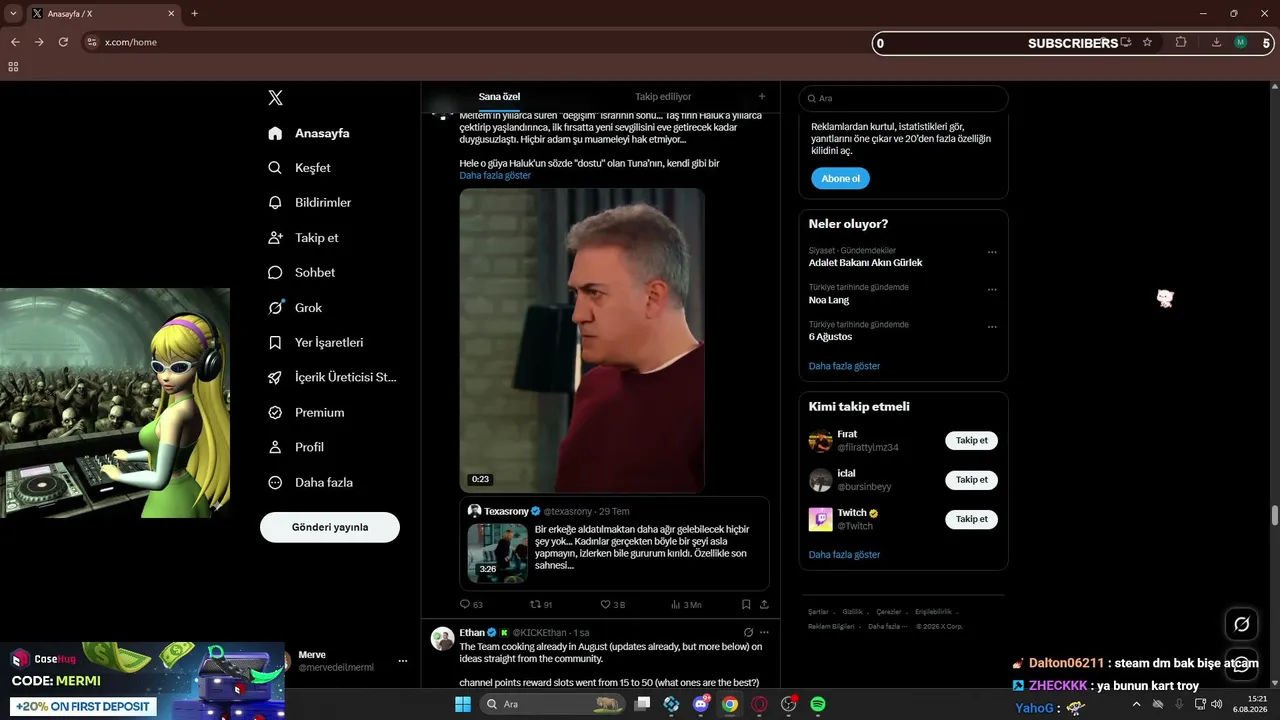Open Bildirimler notifications
The width and height of the screenshot is (1280, 720).
[x=309, y=203]
